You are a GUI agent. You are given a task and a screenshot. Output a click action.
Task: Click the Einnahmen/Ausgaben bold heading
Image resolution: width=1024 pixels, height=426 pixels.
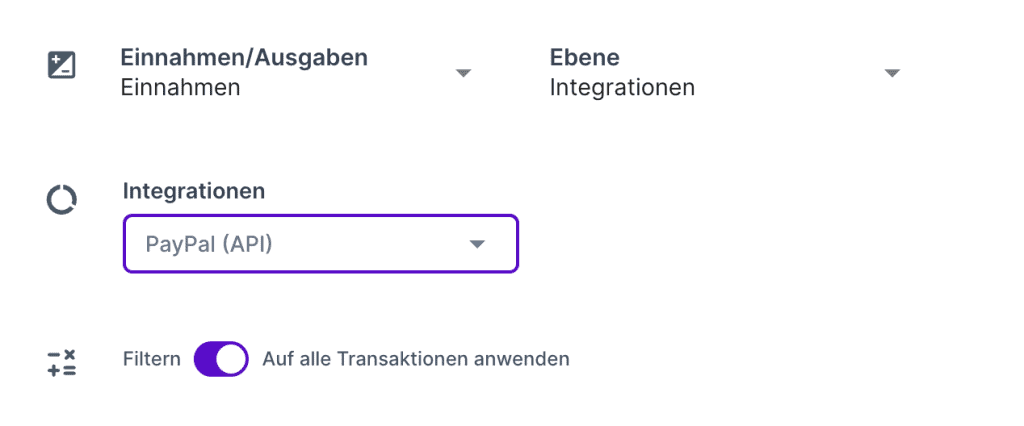tap(244, 58)
